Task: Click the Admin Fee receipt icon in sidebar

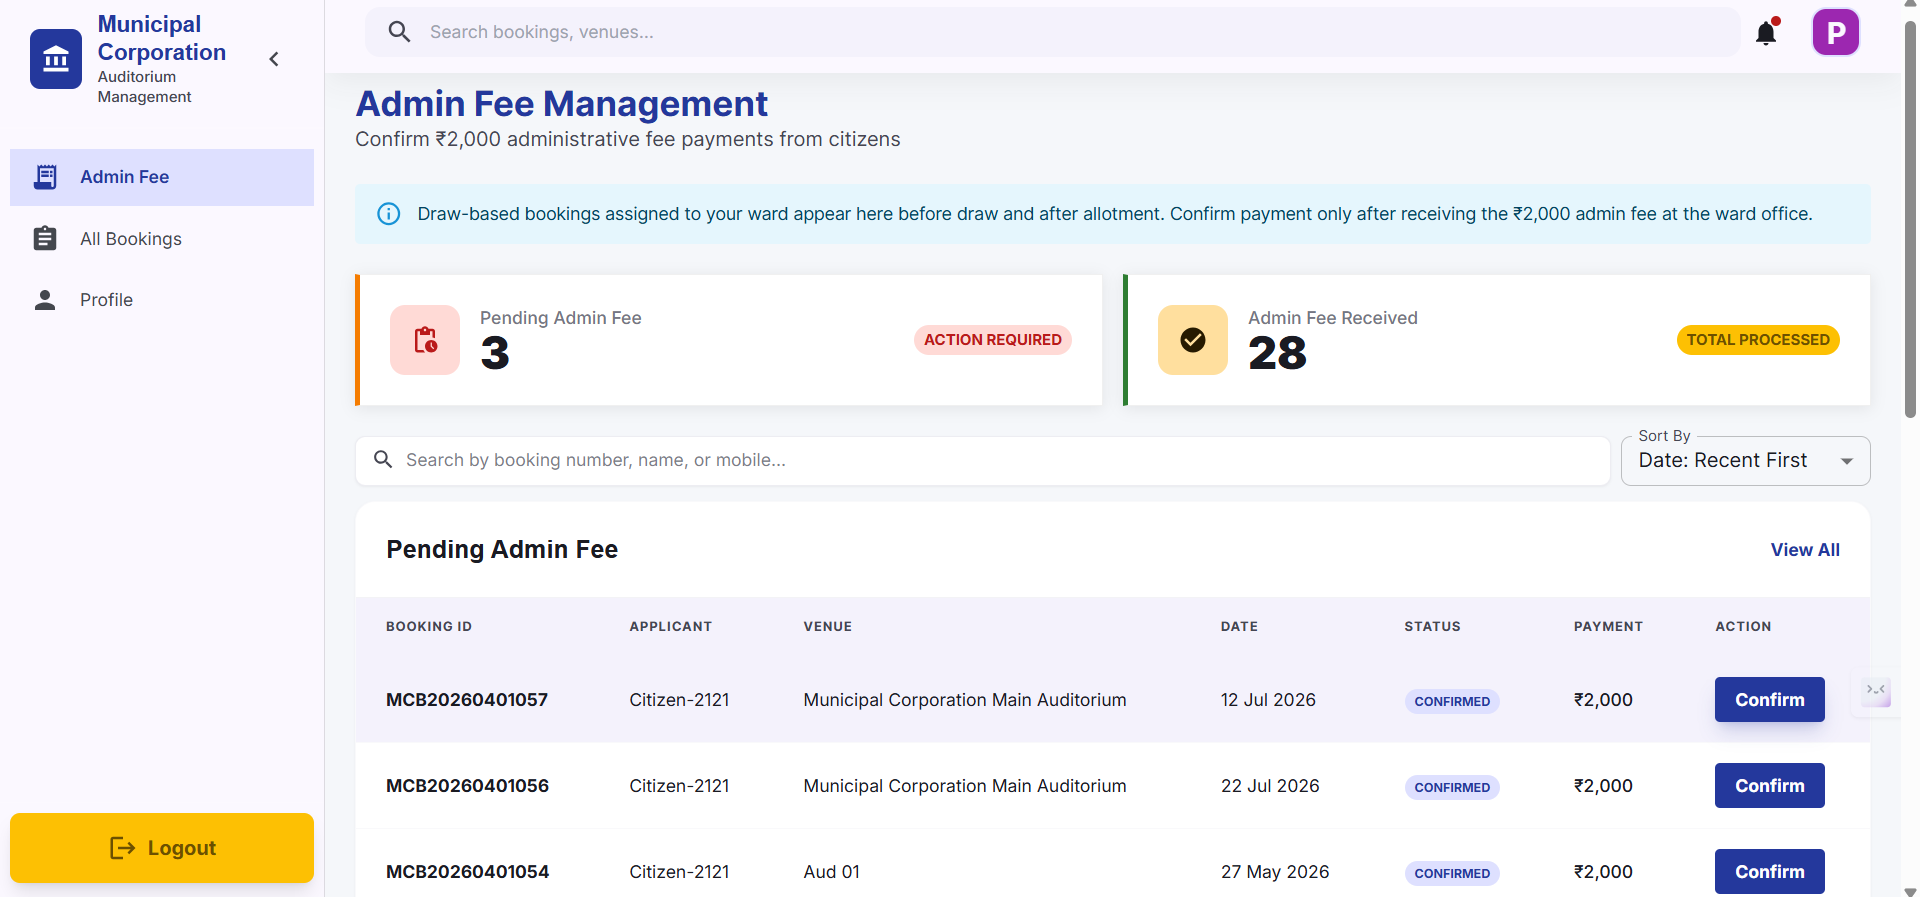Action: (45, 177)
